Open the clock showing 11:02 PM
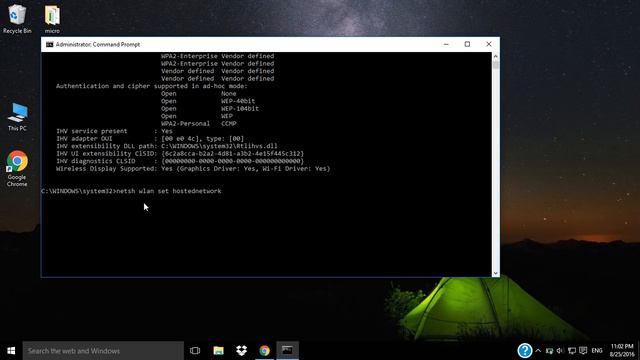640x360 pixels. [622, 351]
